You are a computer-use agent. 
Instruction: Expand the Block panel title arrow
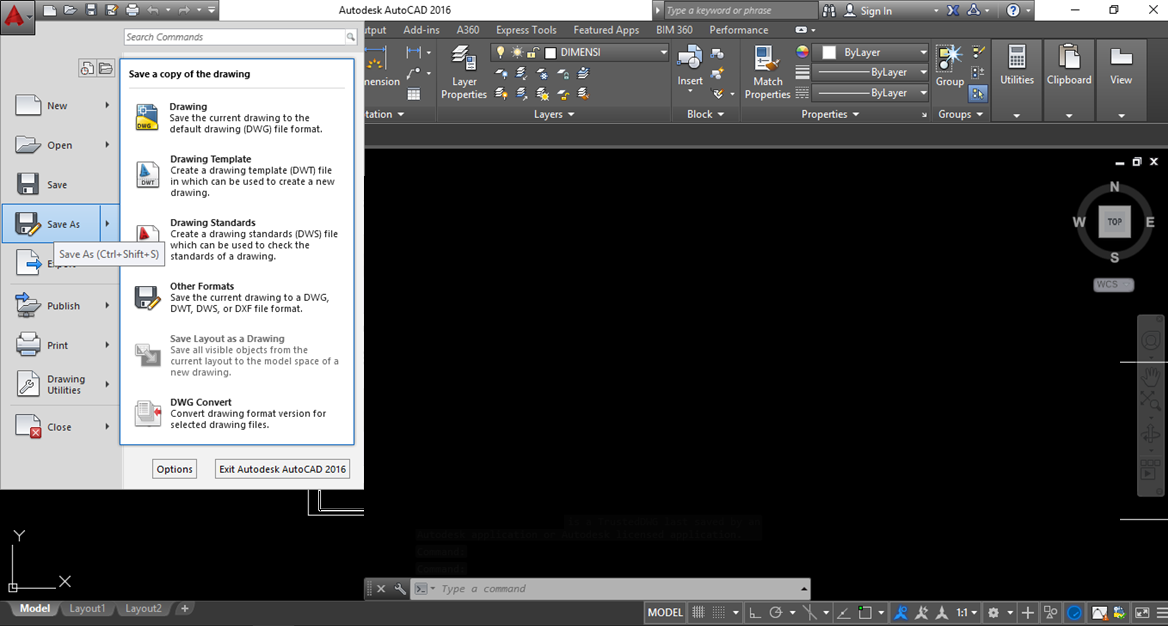coord(720,115)
